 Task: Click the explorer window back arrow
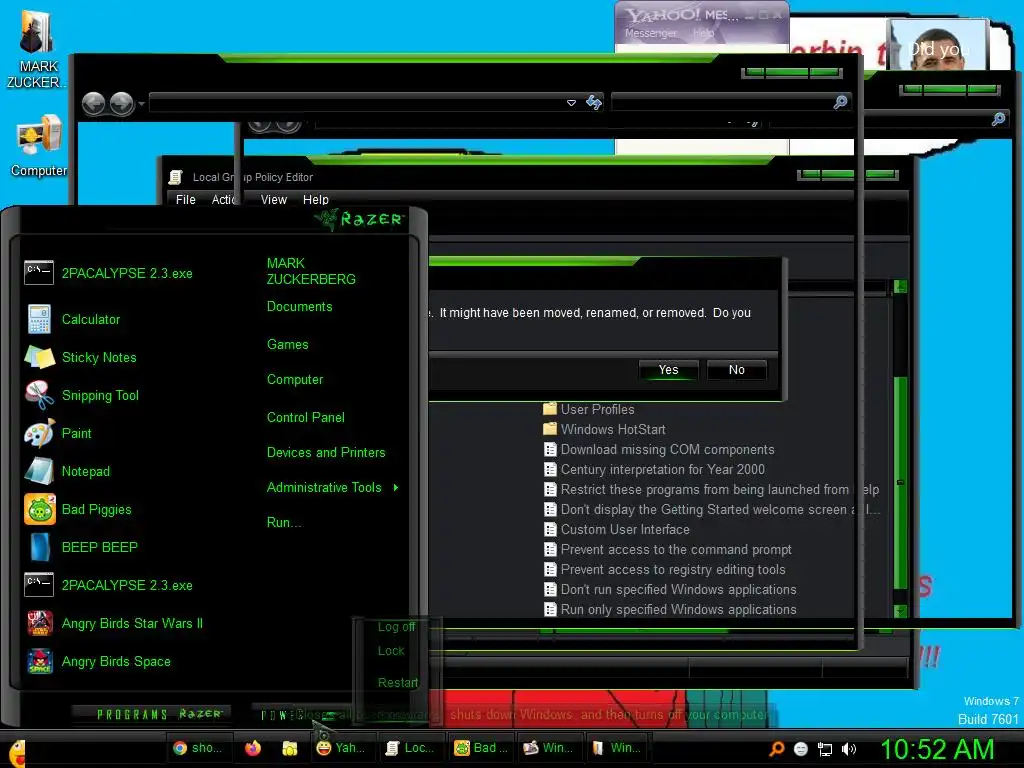[x=93, y=103]
